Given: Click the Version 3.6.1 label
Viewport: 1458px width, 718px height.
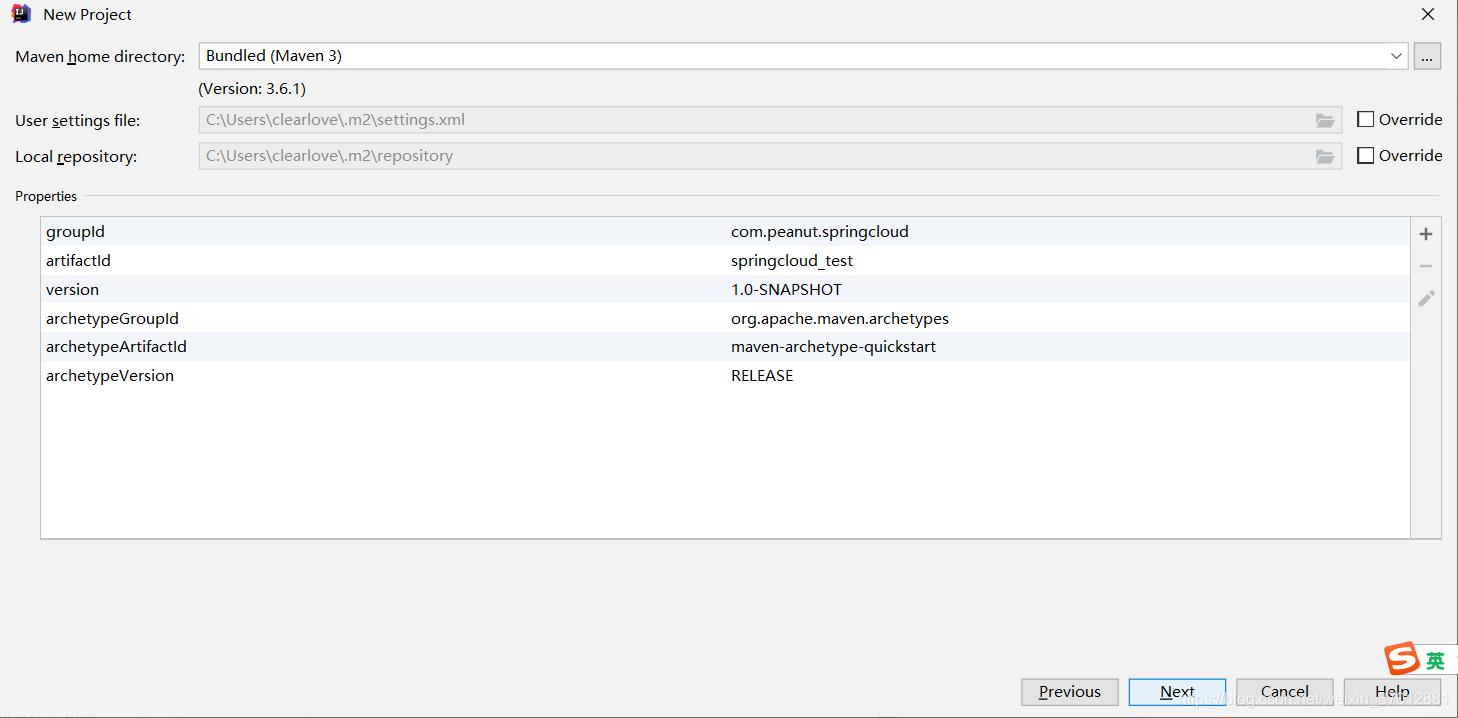Looking at the screenshot, I should point(252,89).
